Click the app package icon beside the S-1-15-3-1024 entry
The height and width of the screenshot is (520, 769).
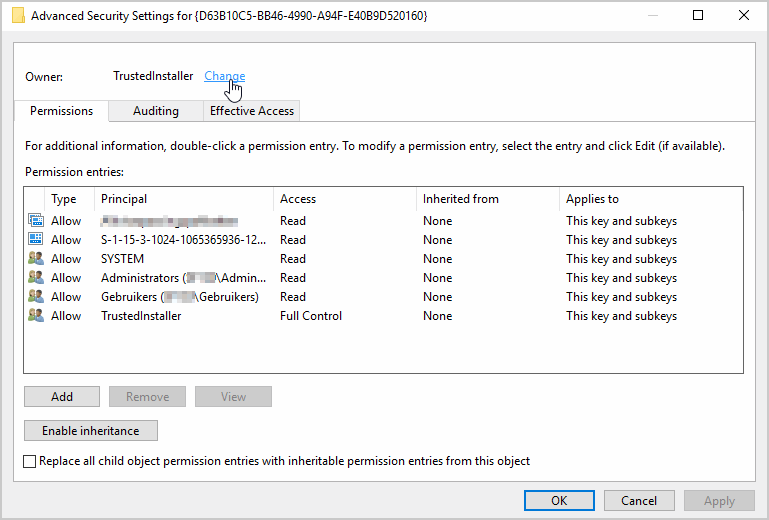(36, 240)
